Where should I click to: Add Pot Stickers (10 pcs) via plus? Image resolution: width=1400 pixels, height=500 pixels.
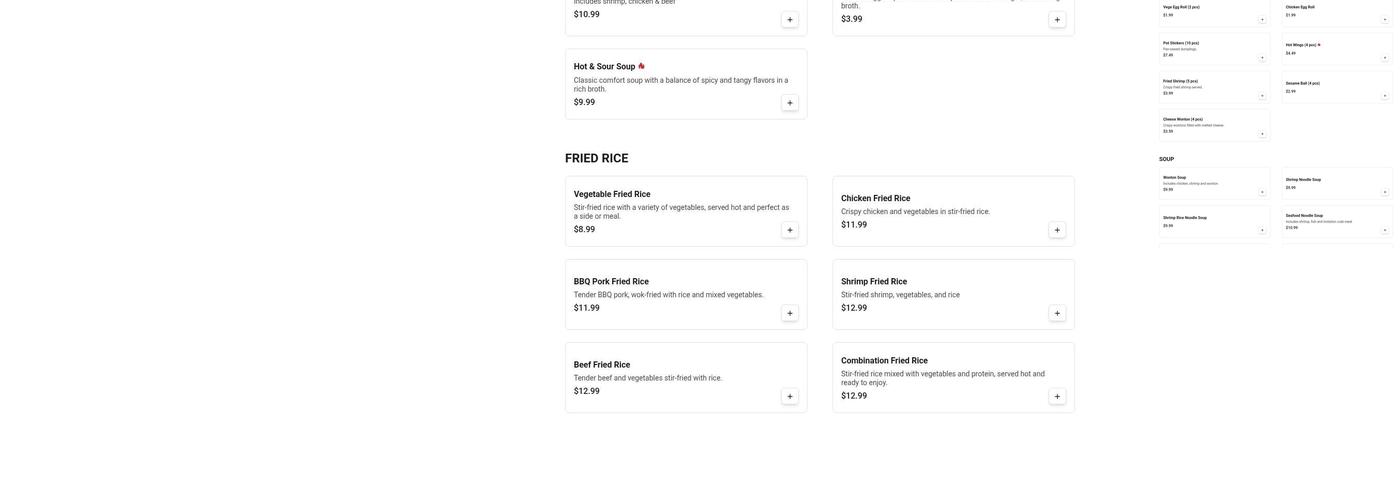coord(1262,57)
